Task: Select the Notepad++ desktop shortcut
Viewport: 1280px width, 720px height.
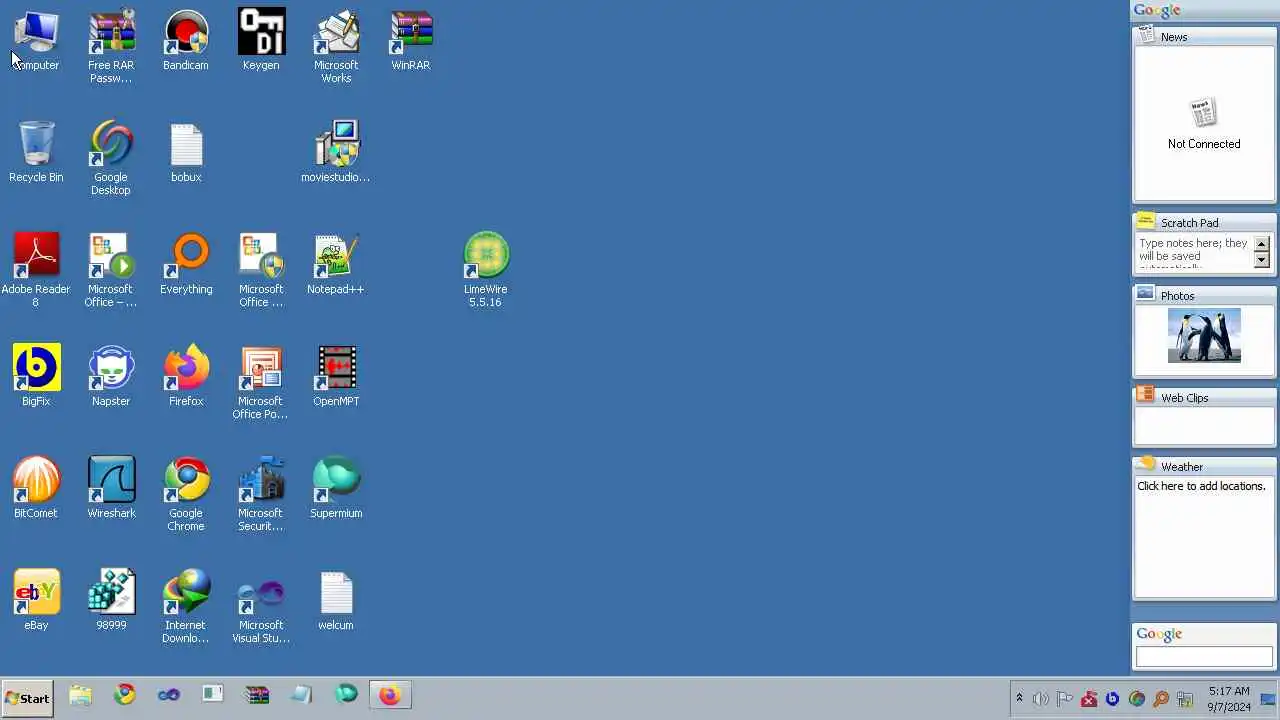Action: tap(336, 264)
